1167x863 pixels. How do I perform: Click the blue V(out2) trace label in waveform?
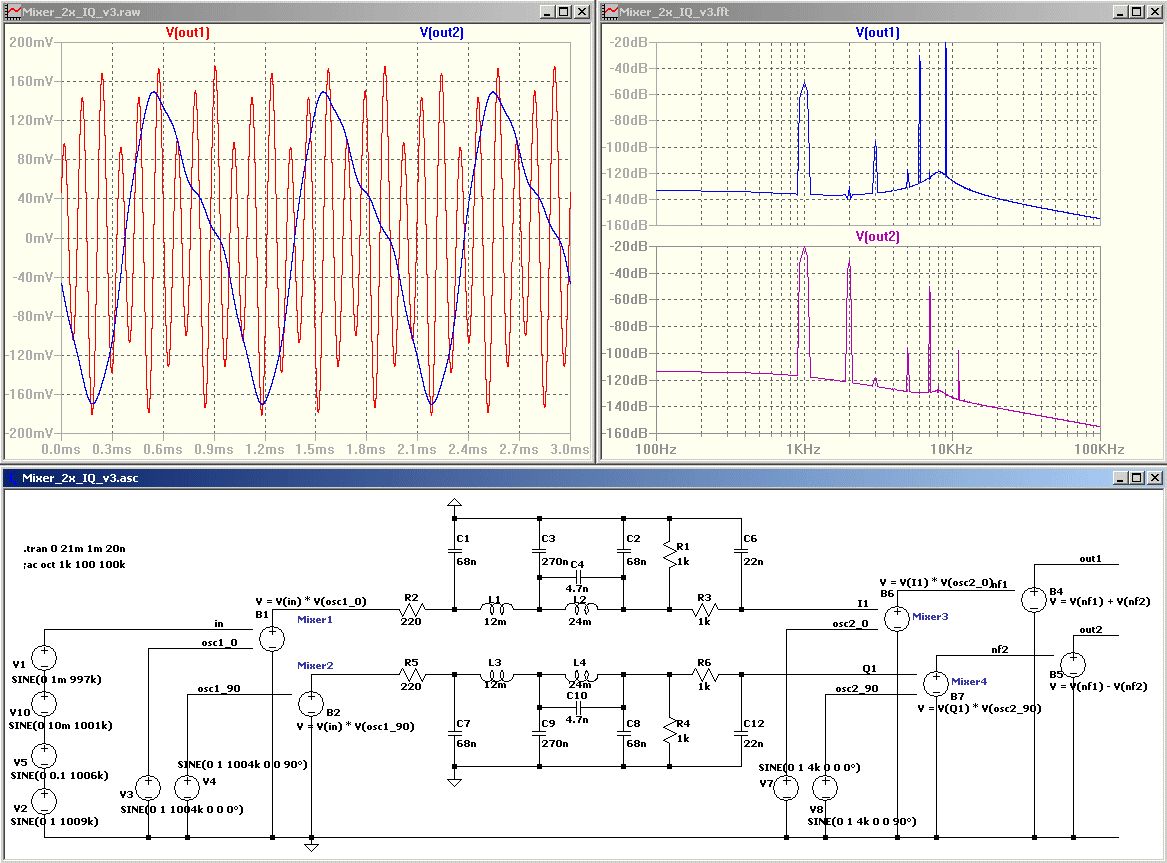[442, 32]
